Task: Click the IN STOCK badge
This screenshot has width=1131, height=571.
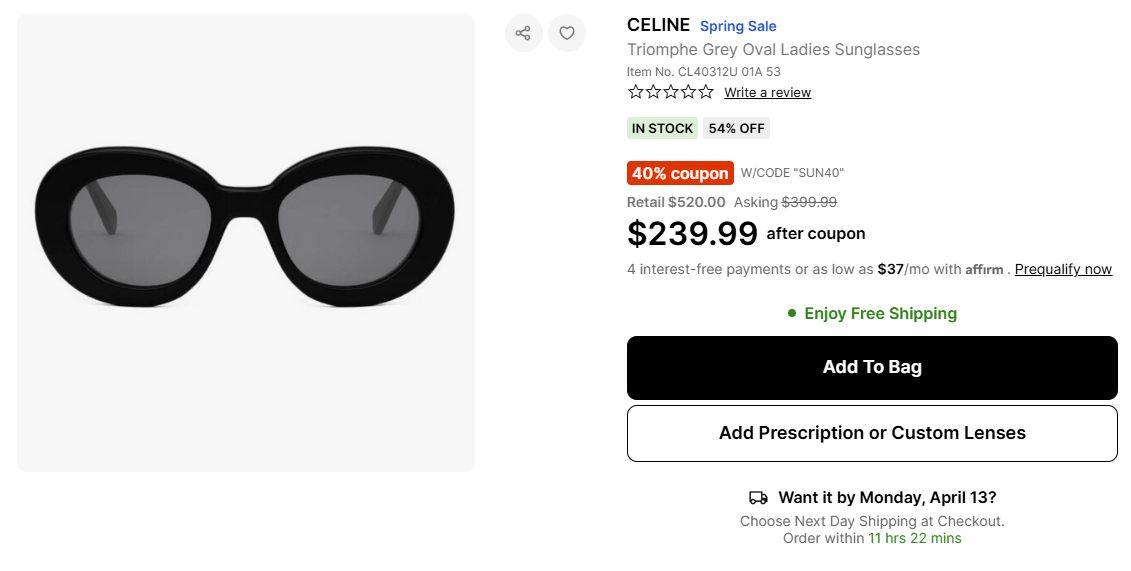Action: pos(662,128)
